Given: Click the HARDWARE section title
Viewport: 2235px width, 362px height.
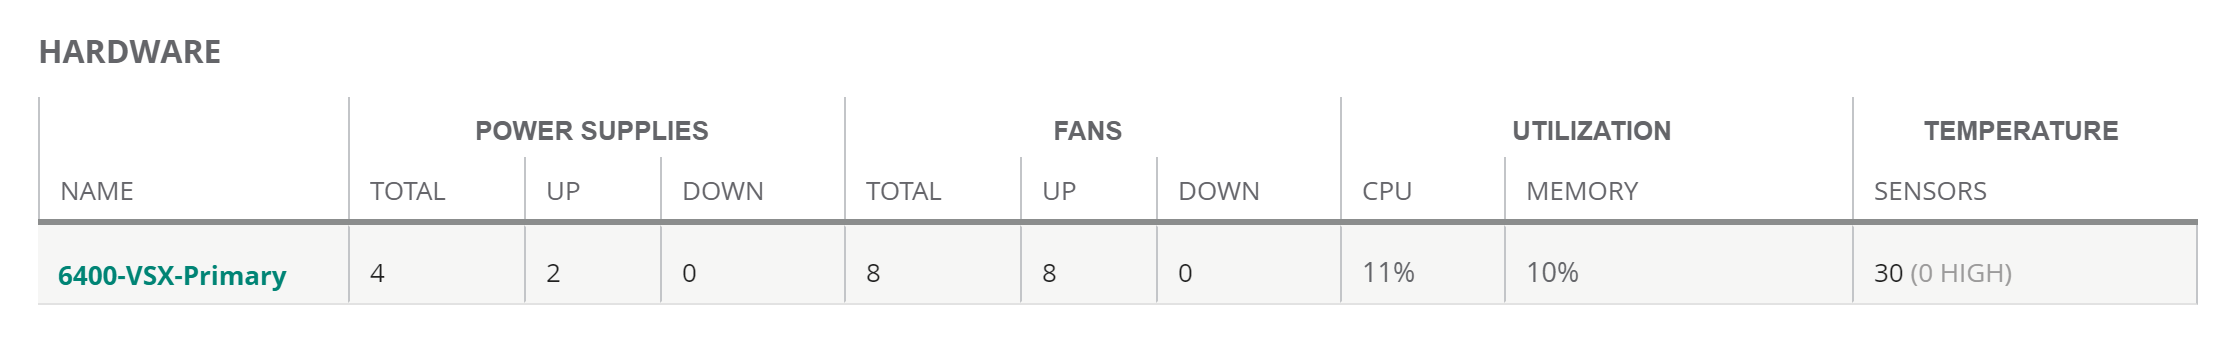Looking at the screenshot, I should (130, 52).
